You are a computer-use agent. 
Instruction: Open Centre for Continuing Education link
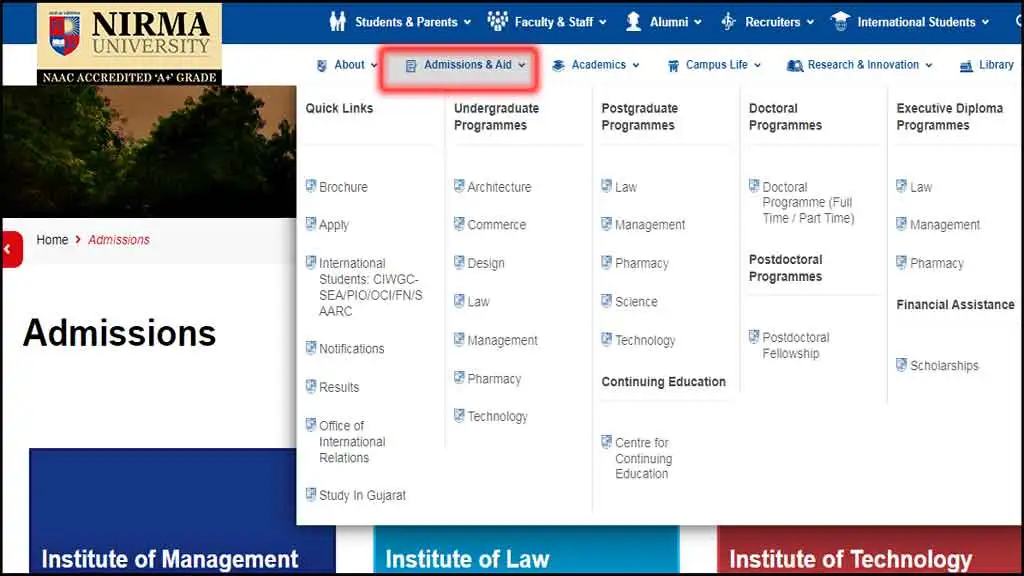(x=643, y=458)
